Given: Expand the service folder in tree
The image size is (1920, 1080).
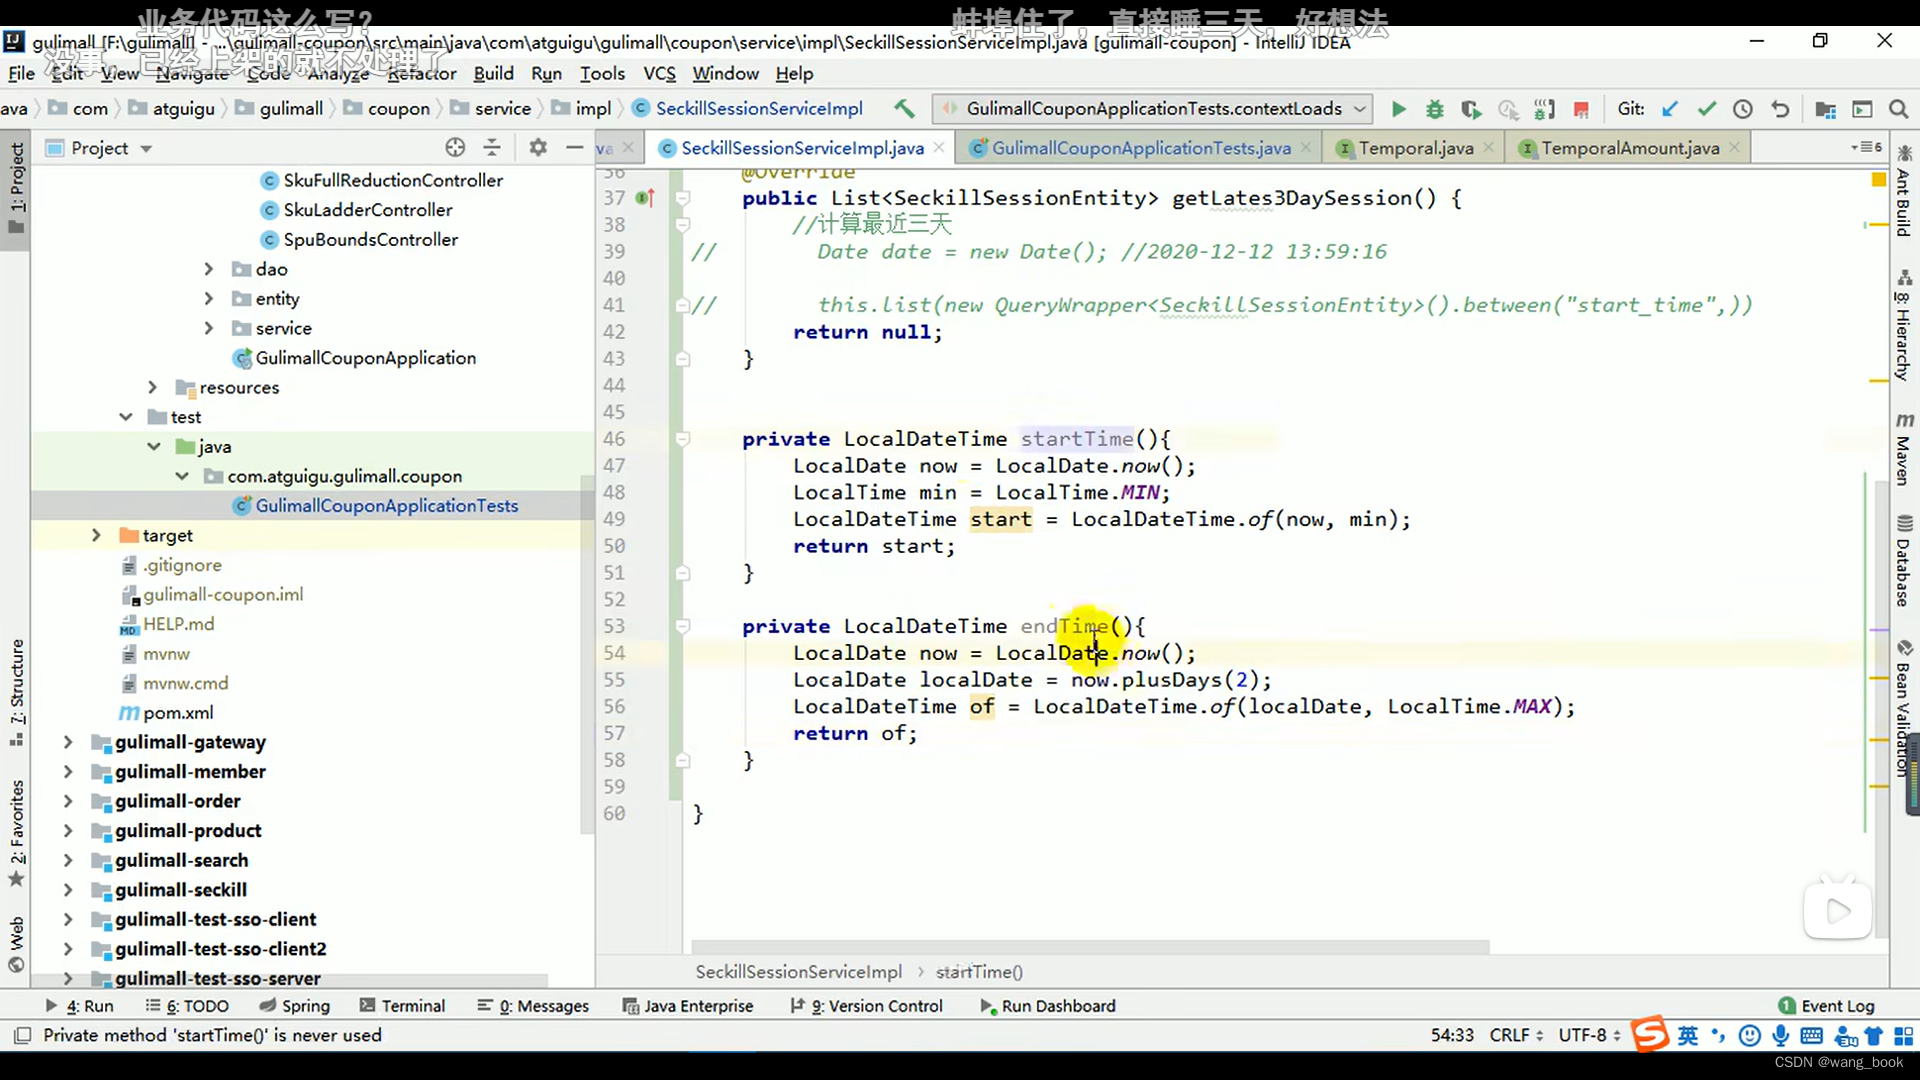Looking at the screenshot, I should coord(207,328).
